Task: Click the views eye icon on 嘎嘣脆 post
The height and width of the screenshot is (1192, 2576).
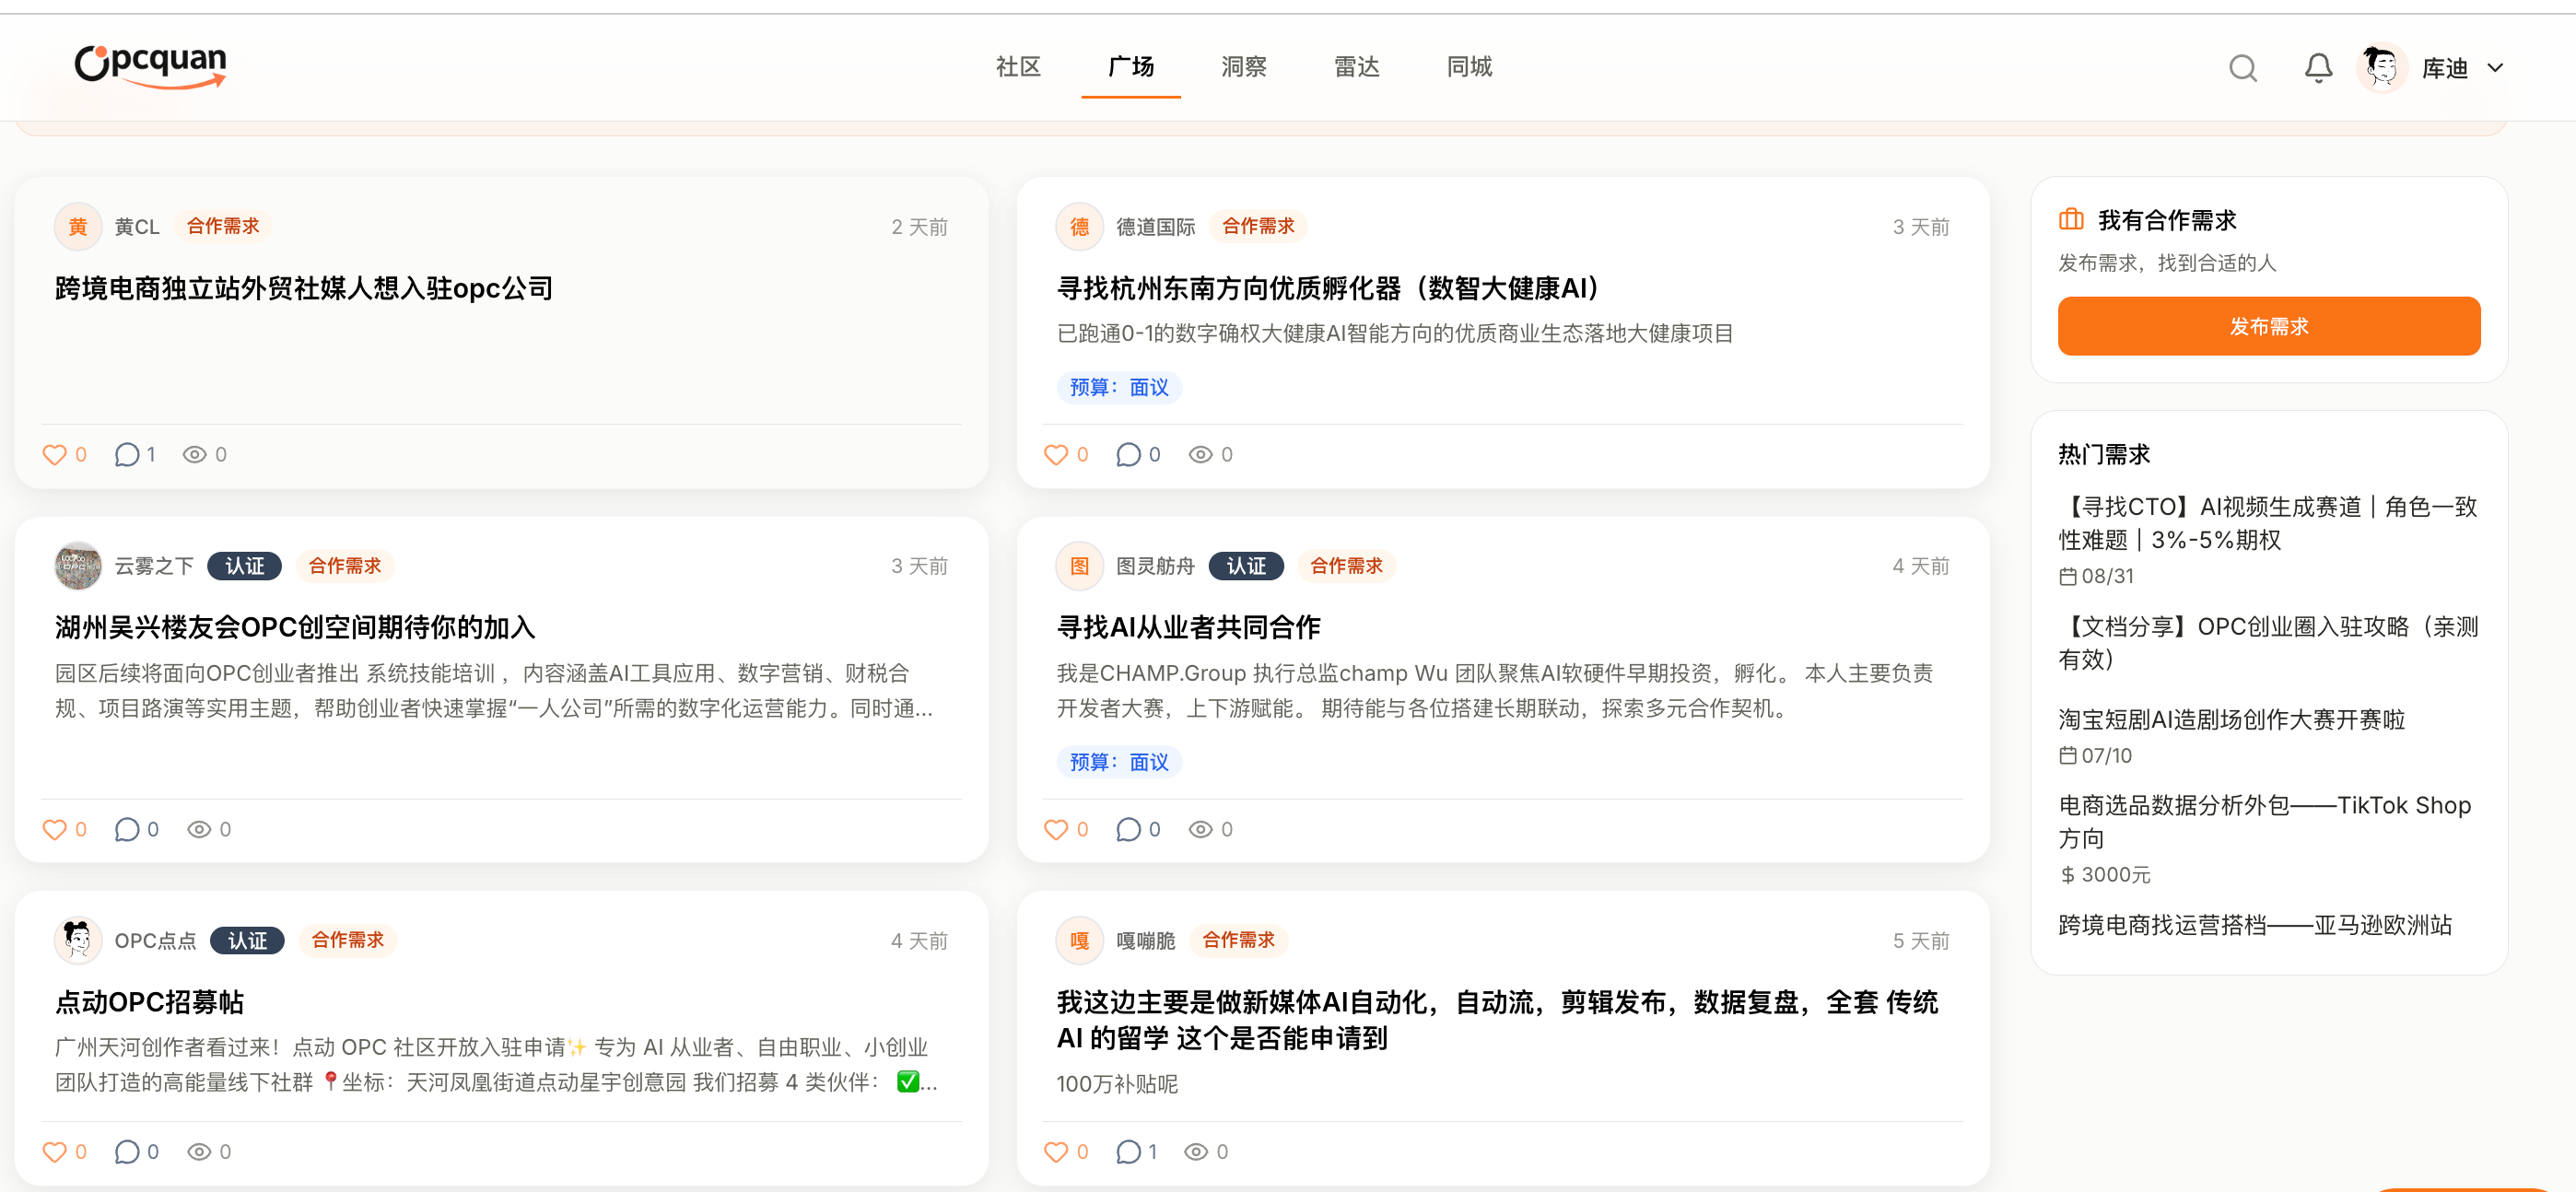Action: (x=1196, y=1152)
